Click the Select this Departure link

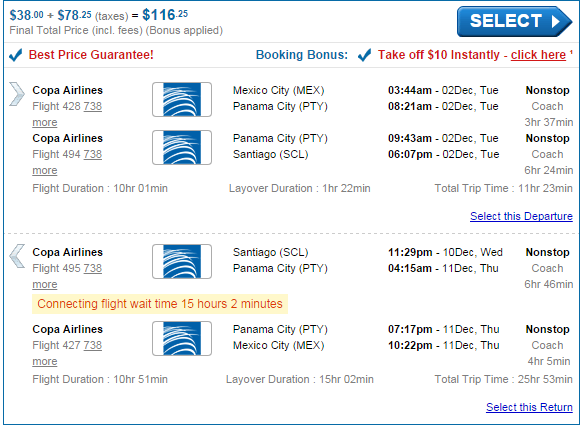pos(521,216)
